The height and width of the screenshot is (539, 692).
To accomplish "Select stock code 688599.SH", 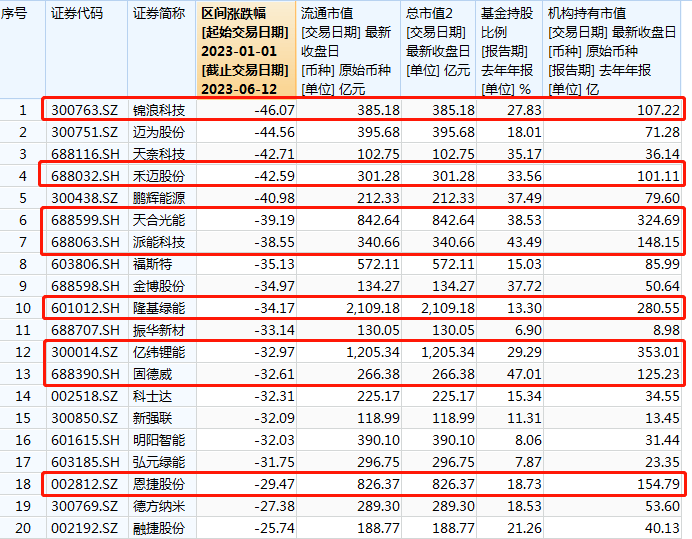I will (85, 220).
